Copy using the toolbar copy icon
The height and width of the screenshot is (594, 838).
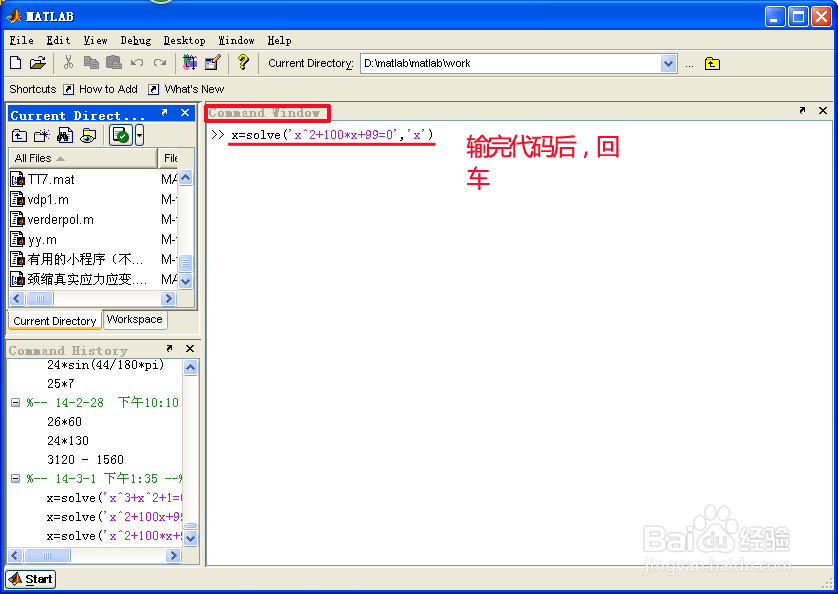(x=91, y=63)
